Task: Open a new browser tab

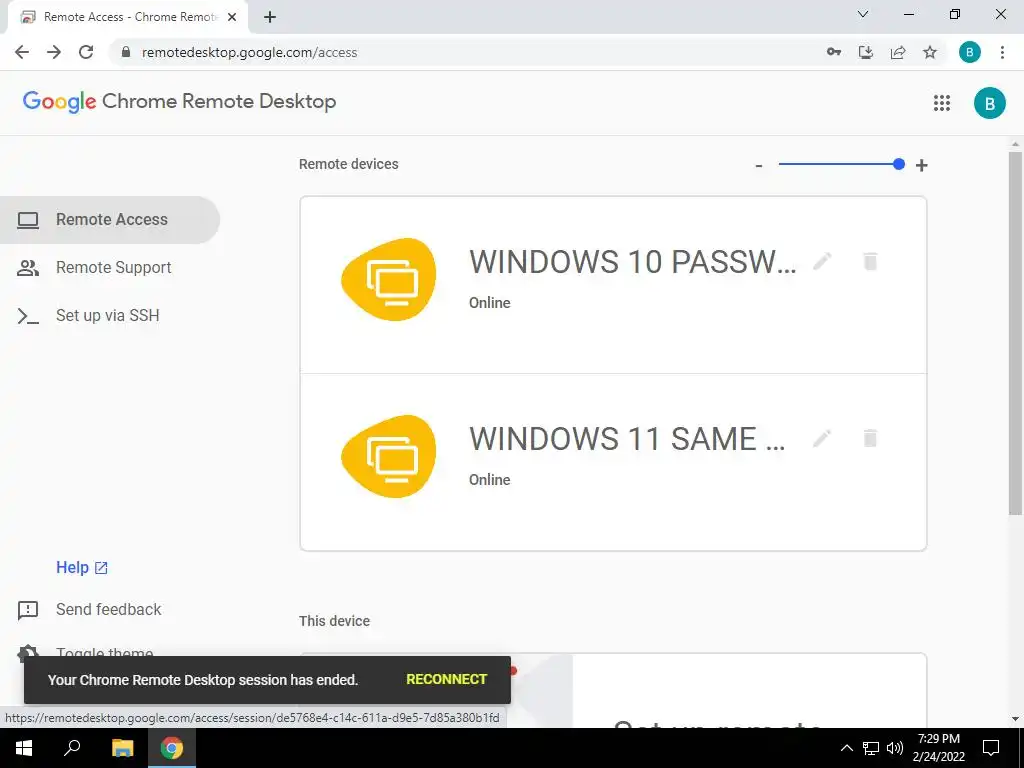Action: (x=270, y=18)
